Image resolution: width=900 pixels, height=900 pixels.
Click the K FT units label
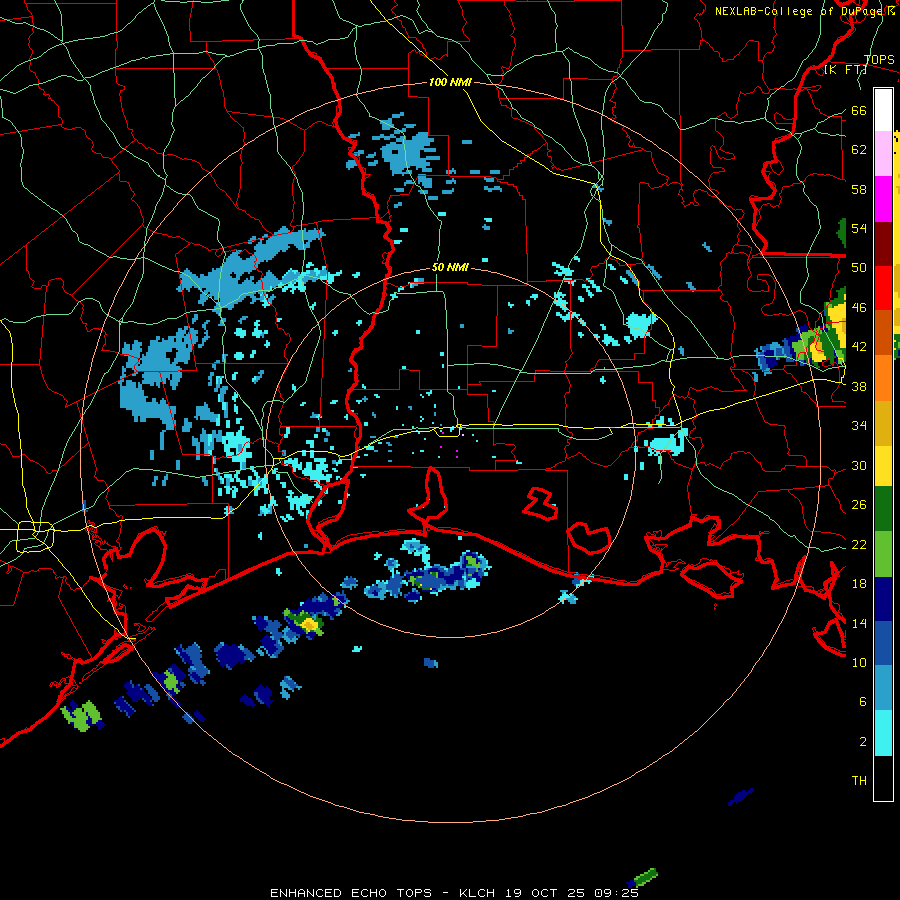pos(845,70)
